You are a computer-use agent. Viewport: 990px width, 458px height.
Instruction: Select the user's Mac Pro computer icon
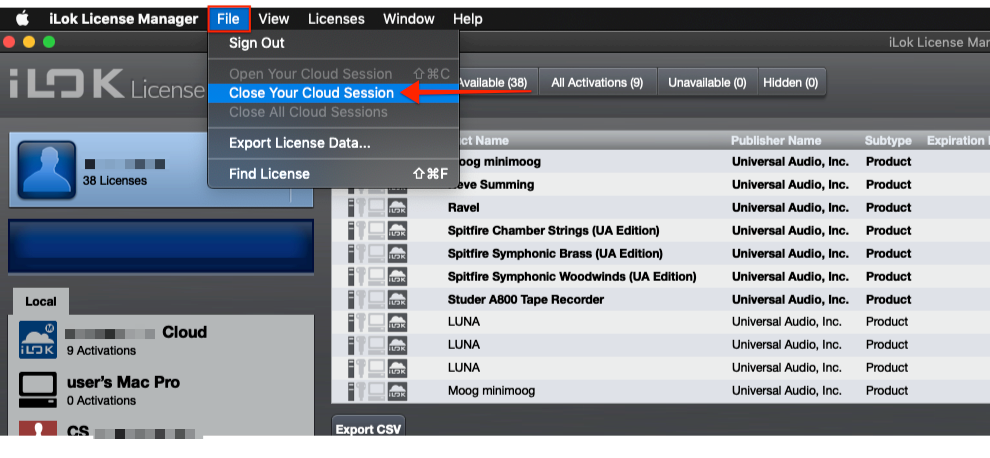(x=38, y=390)
